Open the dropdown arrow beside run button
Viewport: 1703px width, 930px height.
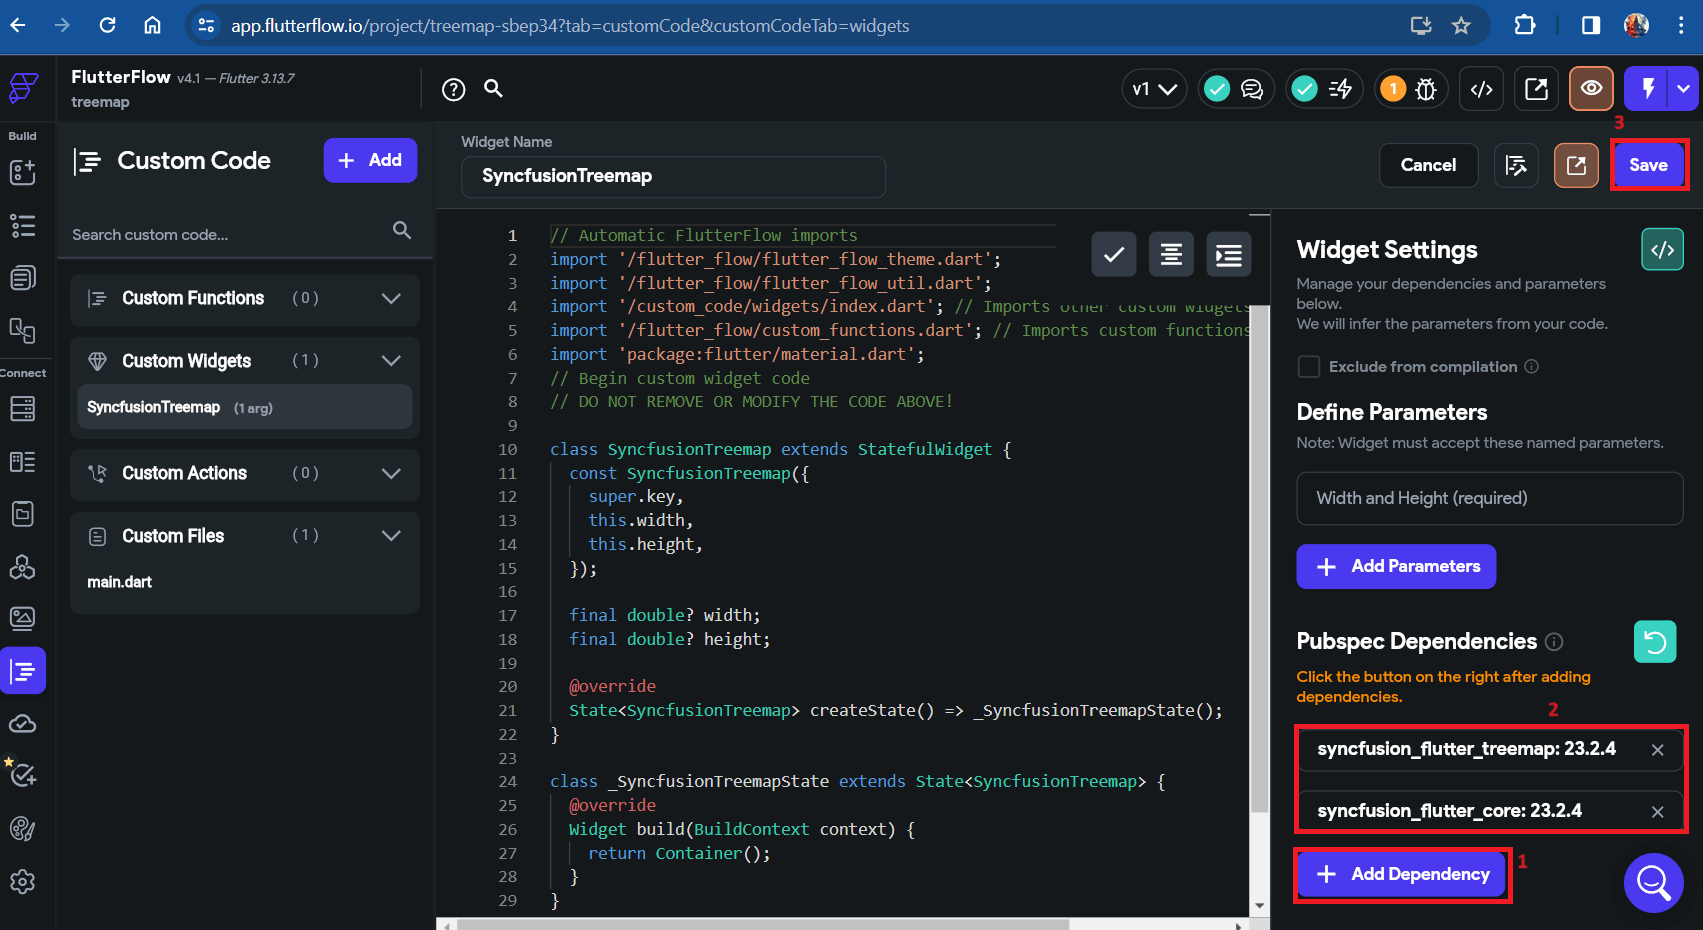tap(1685, 89)
